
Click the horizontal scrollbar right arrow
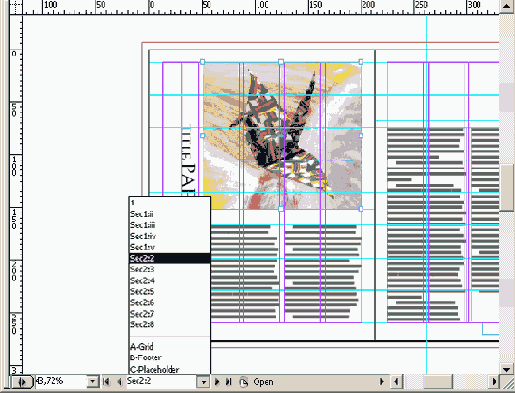coord(494,381)
